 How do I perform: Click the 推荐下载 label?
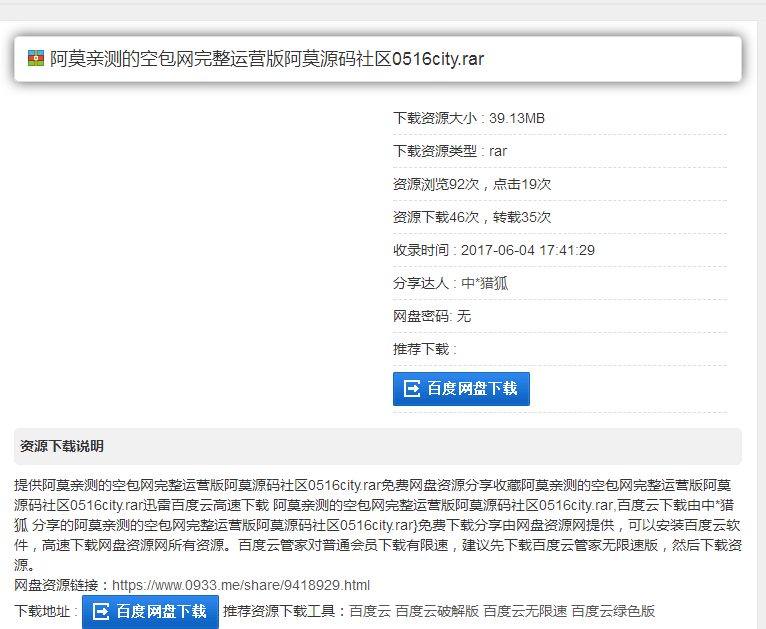click(x=425, y=349)
